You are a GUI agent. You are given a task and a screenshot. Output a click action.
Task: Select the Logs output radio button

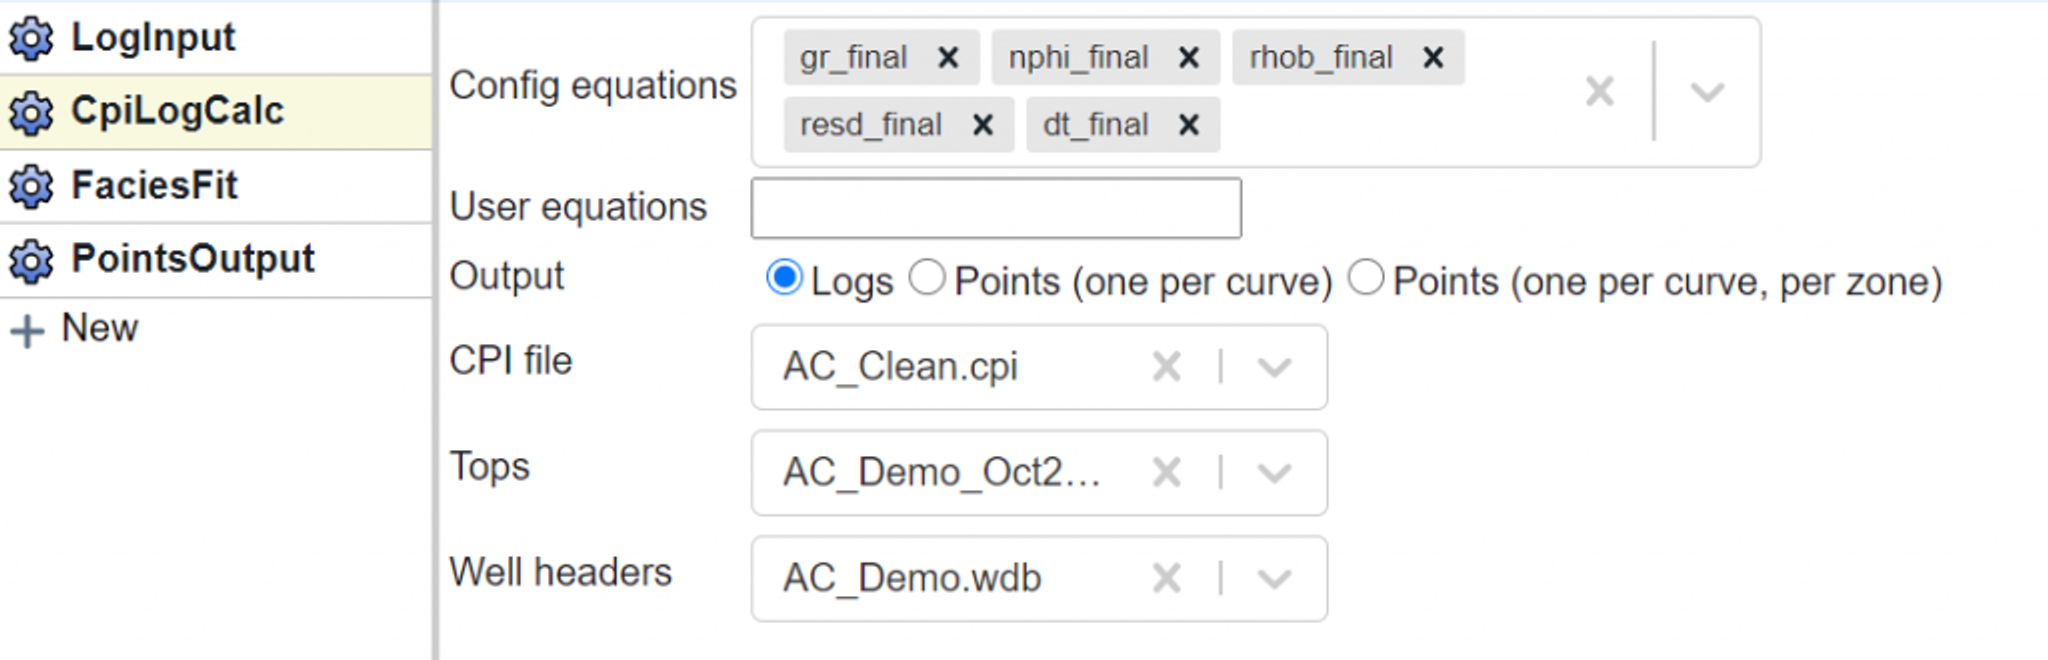click(784, 278)
